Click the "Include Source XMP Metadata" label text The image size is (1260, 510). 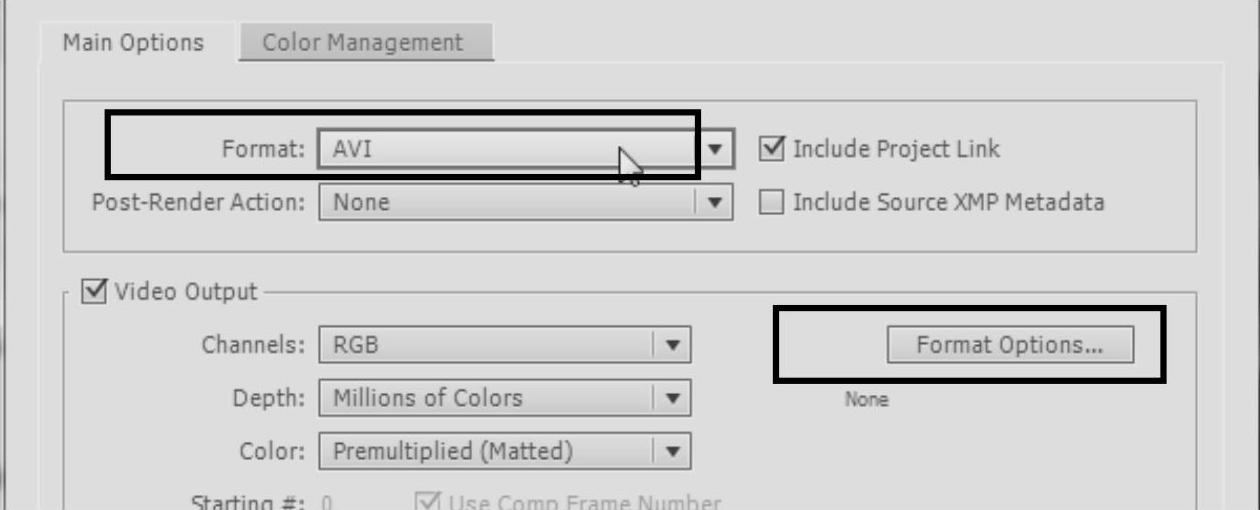(x=948, y=203)
